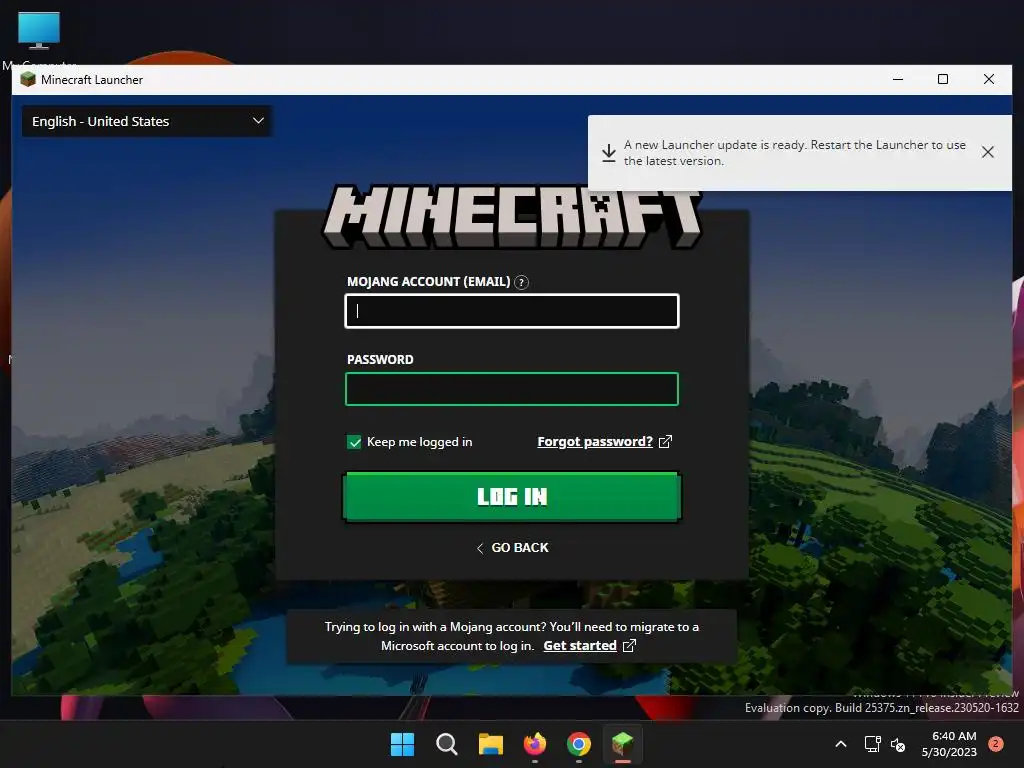Open Google Chrome from the taskbar
This screenshot has height=768, width=1024.
[579, 744]
